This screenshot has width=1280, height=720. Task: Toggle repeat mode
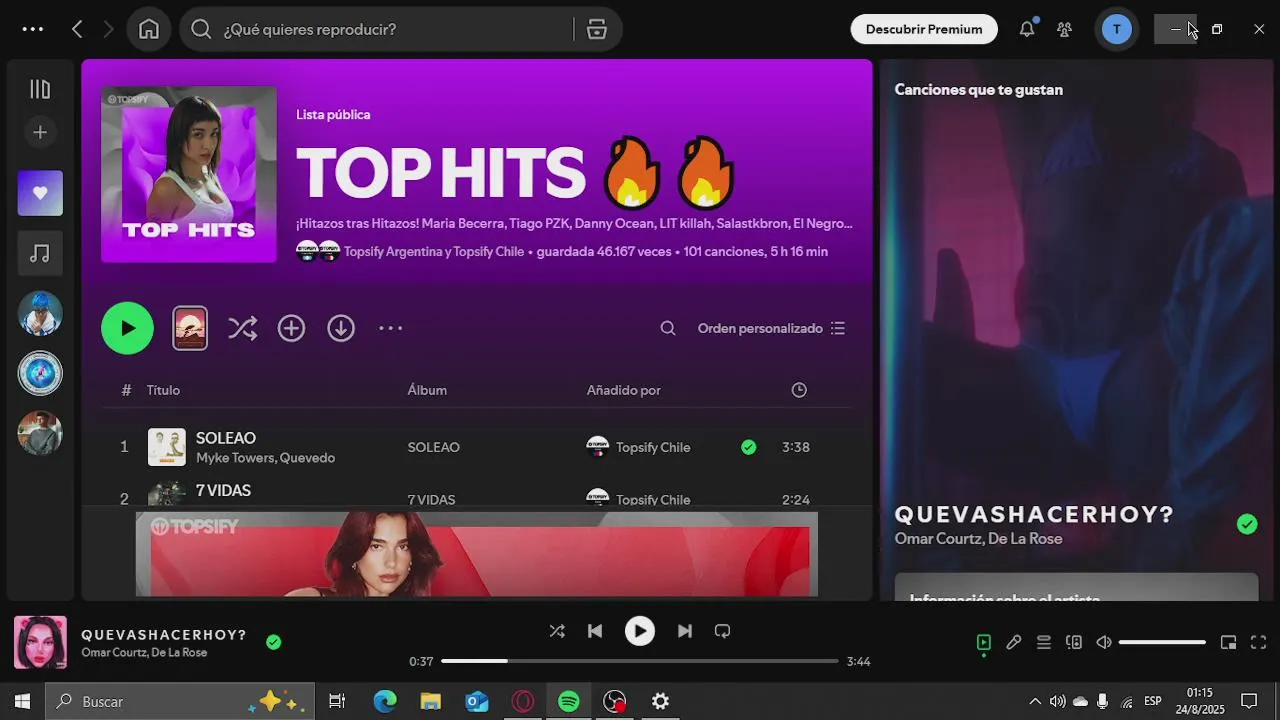(722, 631)
